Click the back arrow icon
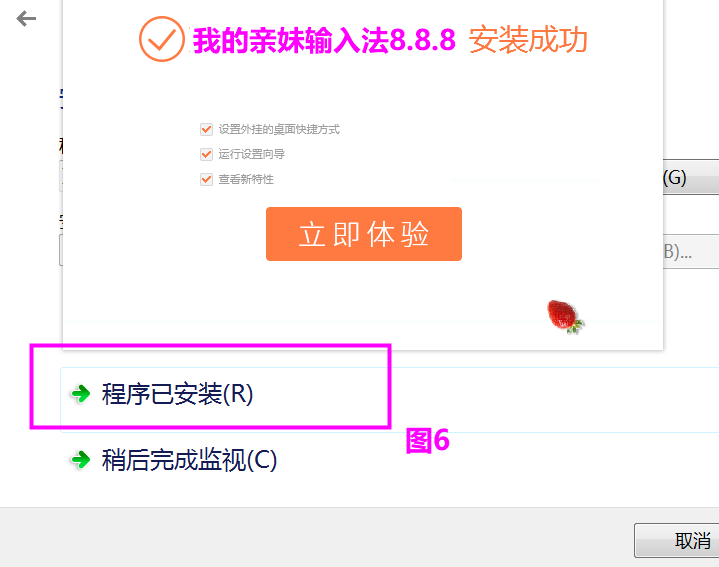The height and width of the screenshot is (567, 719). 26,18
